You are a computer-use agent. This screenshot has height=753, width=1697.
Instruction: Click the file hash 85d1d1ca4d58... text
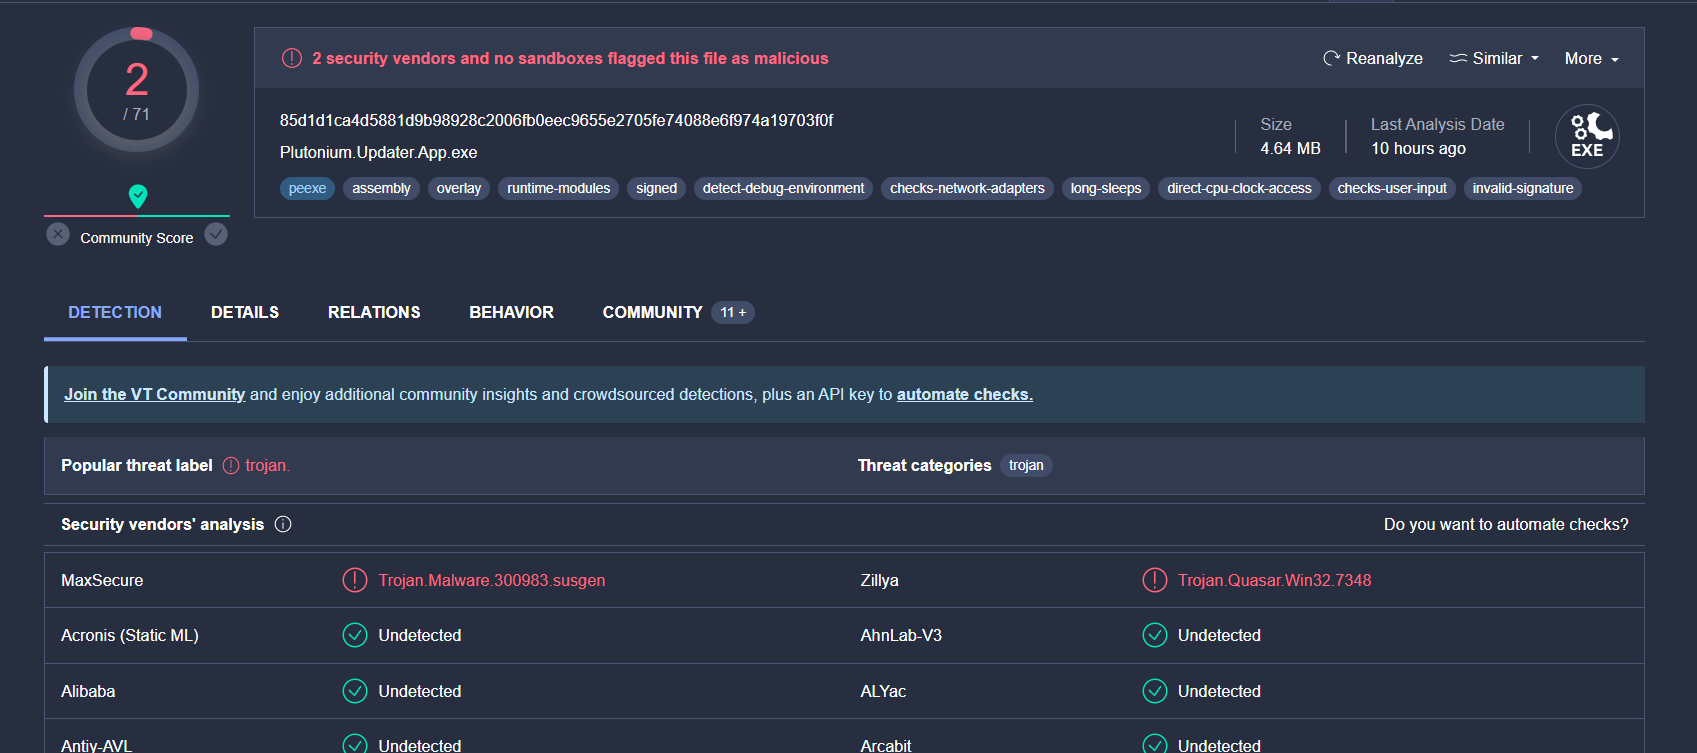556,120
